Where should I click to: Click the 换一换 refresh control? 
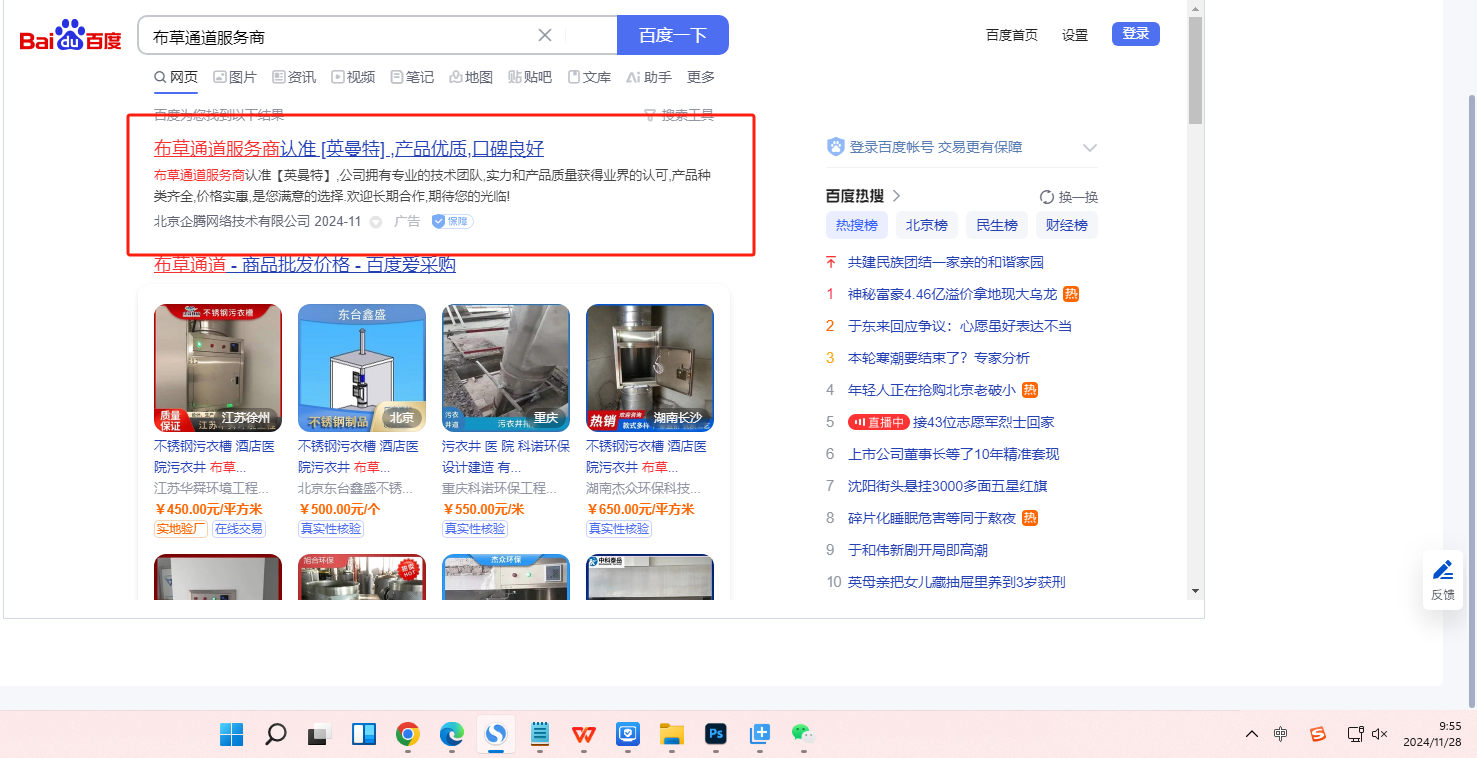pyautogui.click(x=1069, y=197)
